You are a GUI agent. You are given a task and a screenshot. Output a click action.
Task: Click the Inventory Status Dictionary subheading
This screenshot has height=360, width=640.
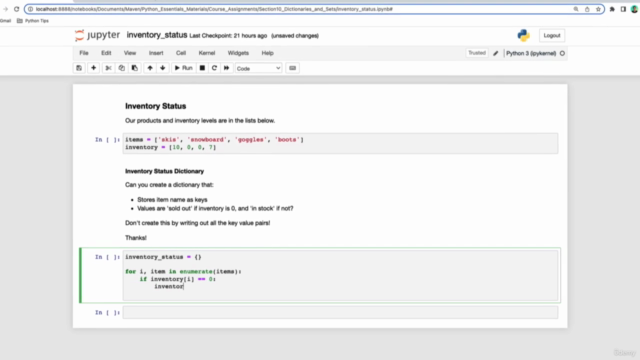point(164,171)
